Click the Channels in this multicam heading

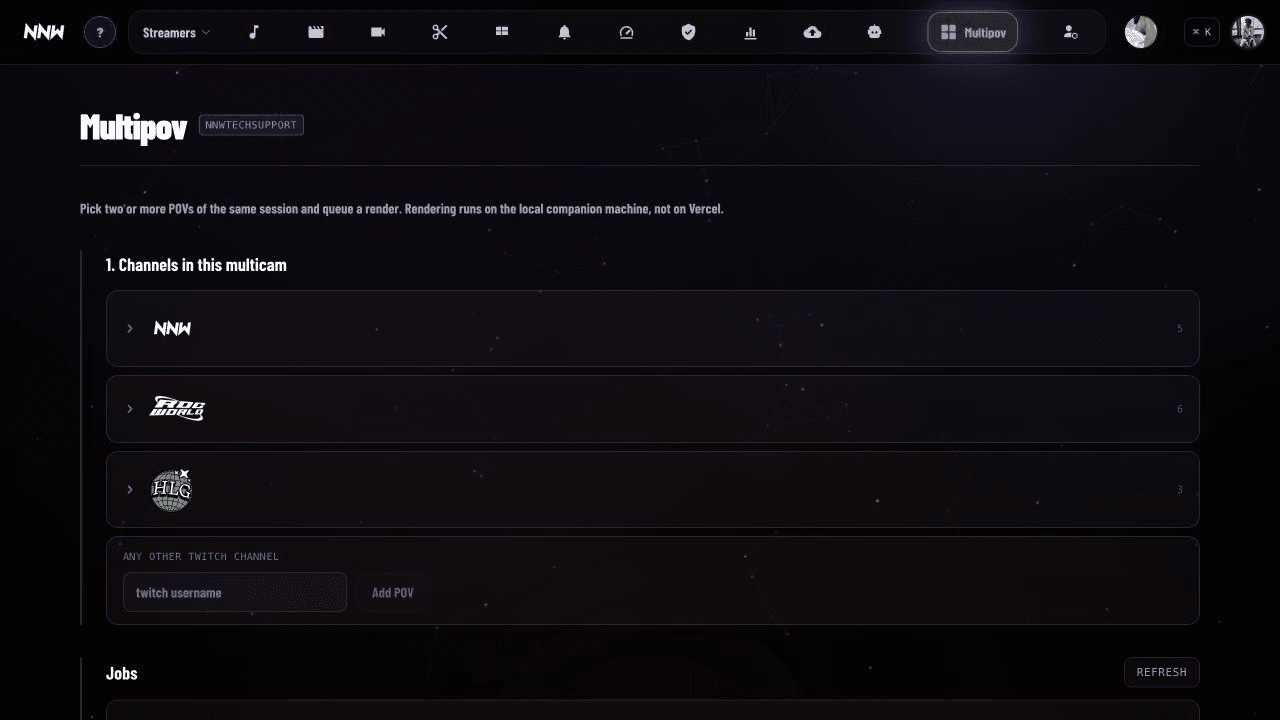[x=196, y=265]
